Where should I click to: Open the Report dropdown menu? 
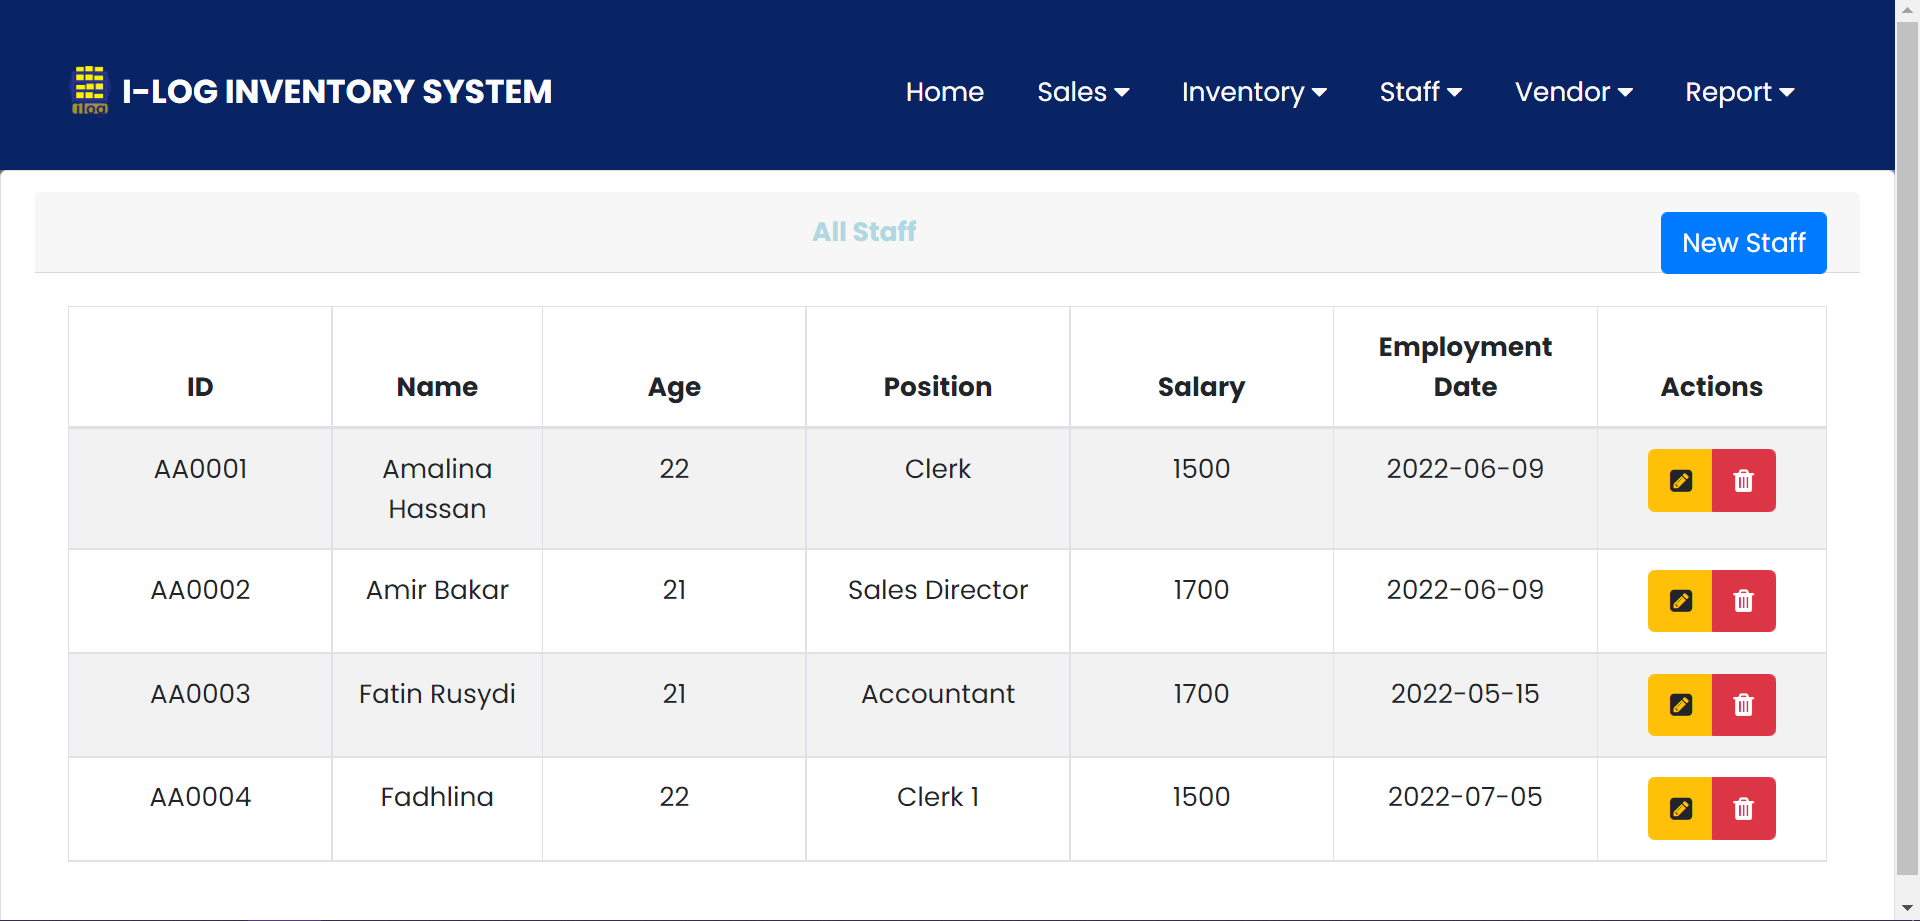1739,92
